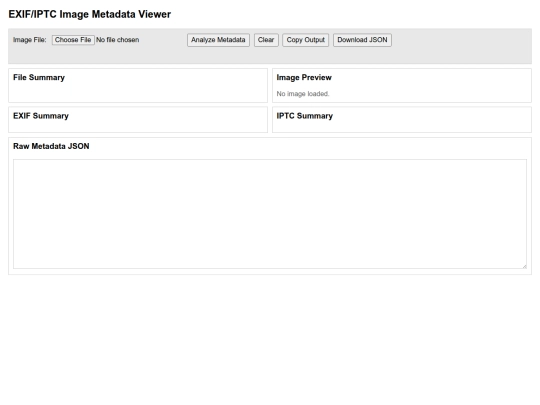540x405 pixels.
Task: Focus the Raw Metadata JSON text area
Action: tap(270, 214)
